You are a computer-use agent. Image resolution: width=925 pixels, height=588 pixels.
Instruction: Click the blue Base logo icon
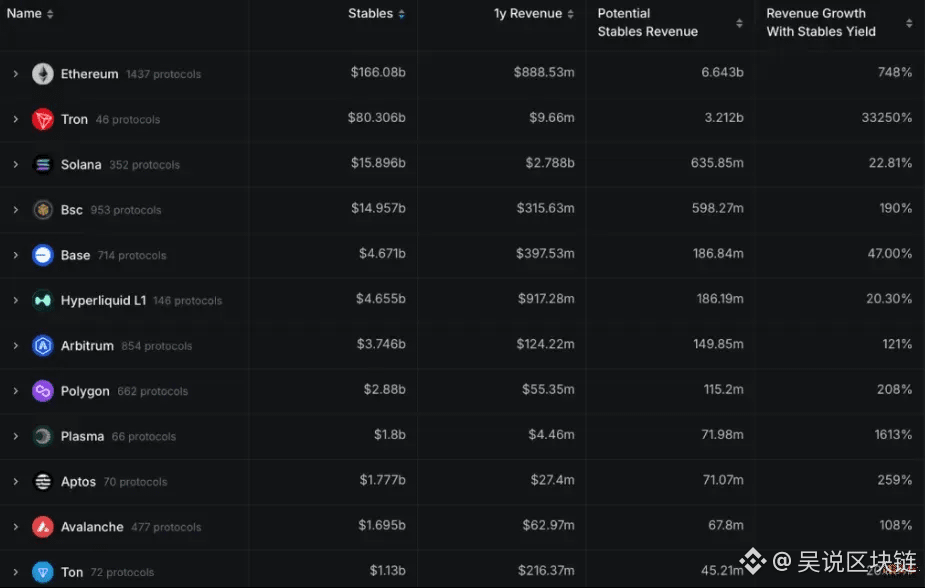pyautogui.click(x=42, y=255)
